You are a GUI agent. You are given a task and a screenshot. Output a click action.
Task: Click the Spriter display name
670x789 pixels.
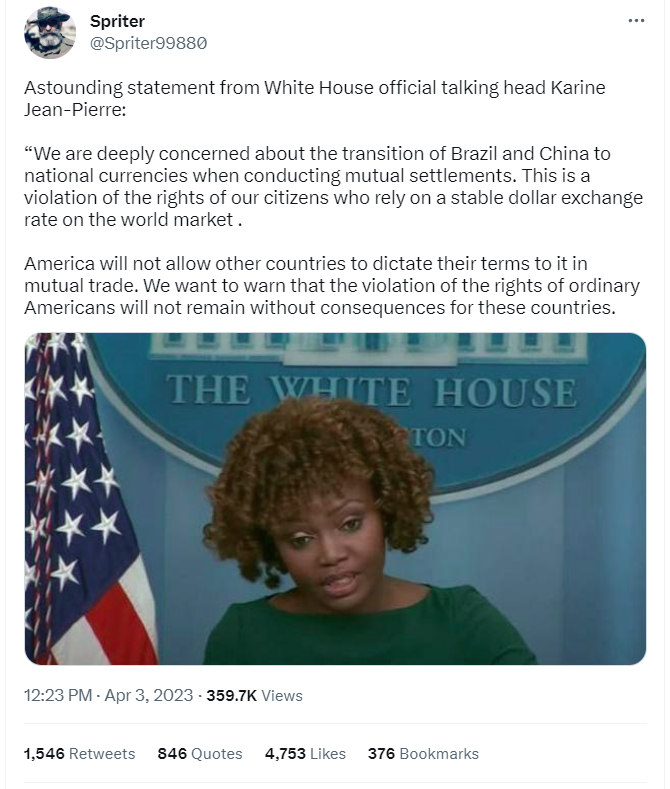coord(117,22)
